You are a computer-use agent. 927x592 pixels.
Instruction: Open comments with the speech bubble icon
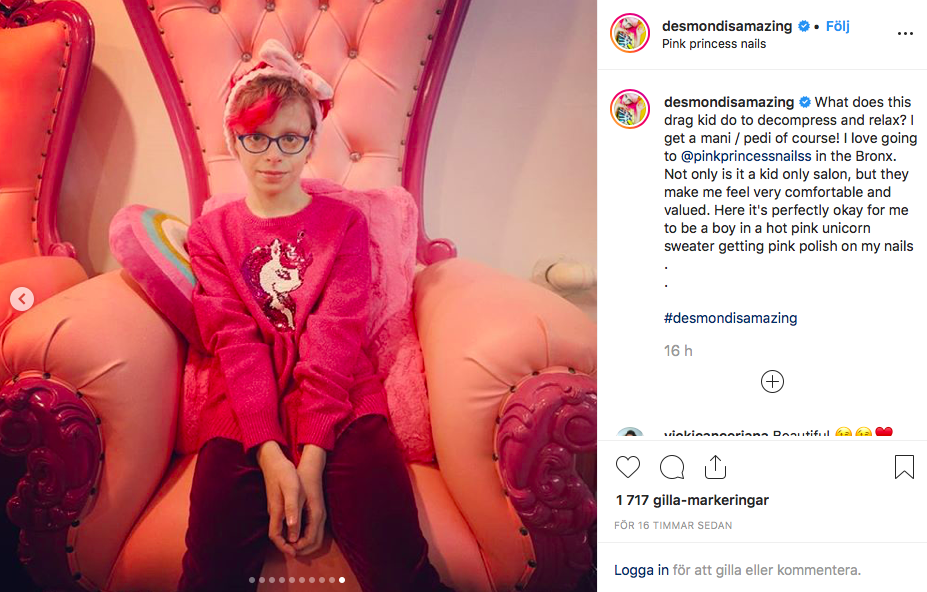[x=672, y=467]
